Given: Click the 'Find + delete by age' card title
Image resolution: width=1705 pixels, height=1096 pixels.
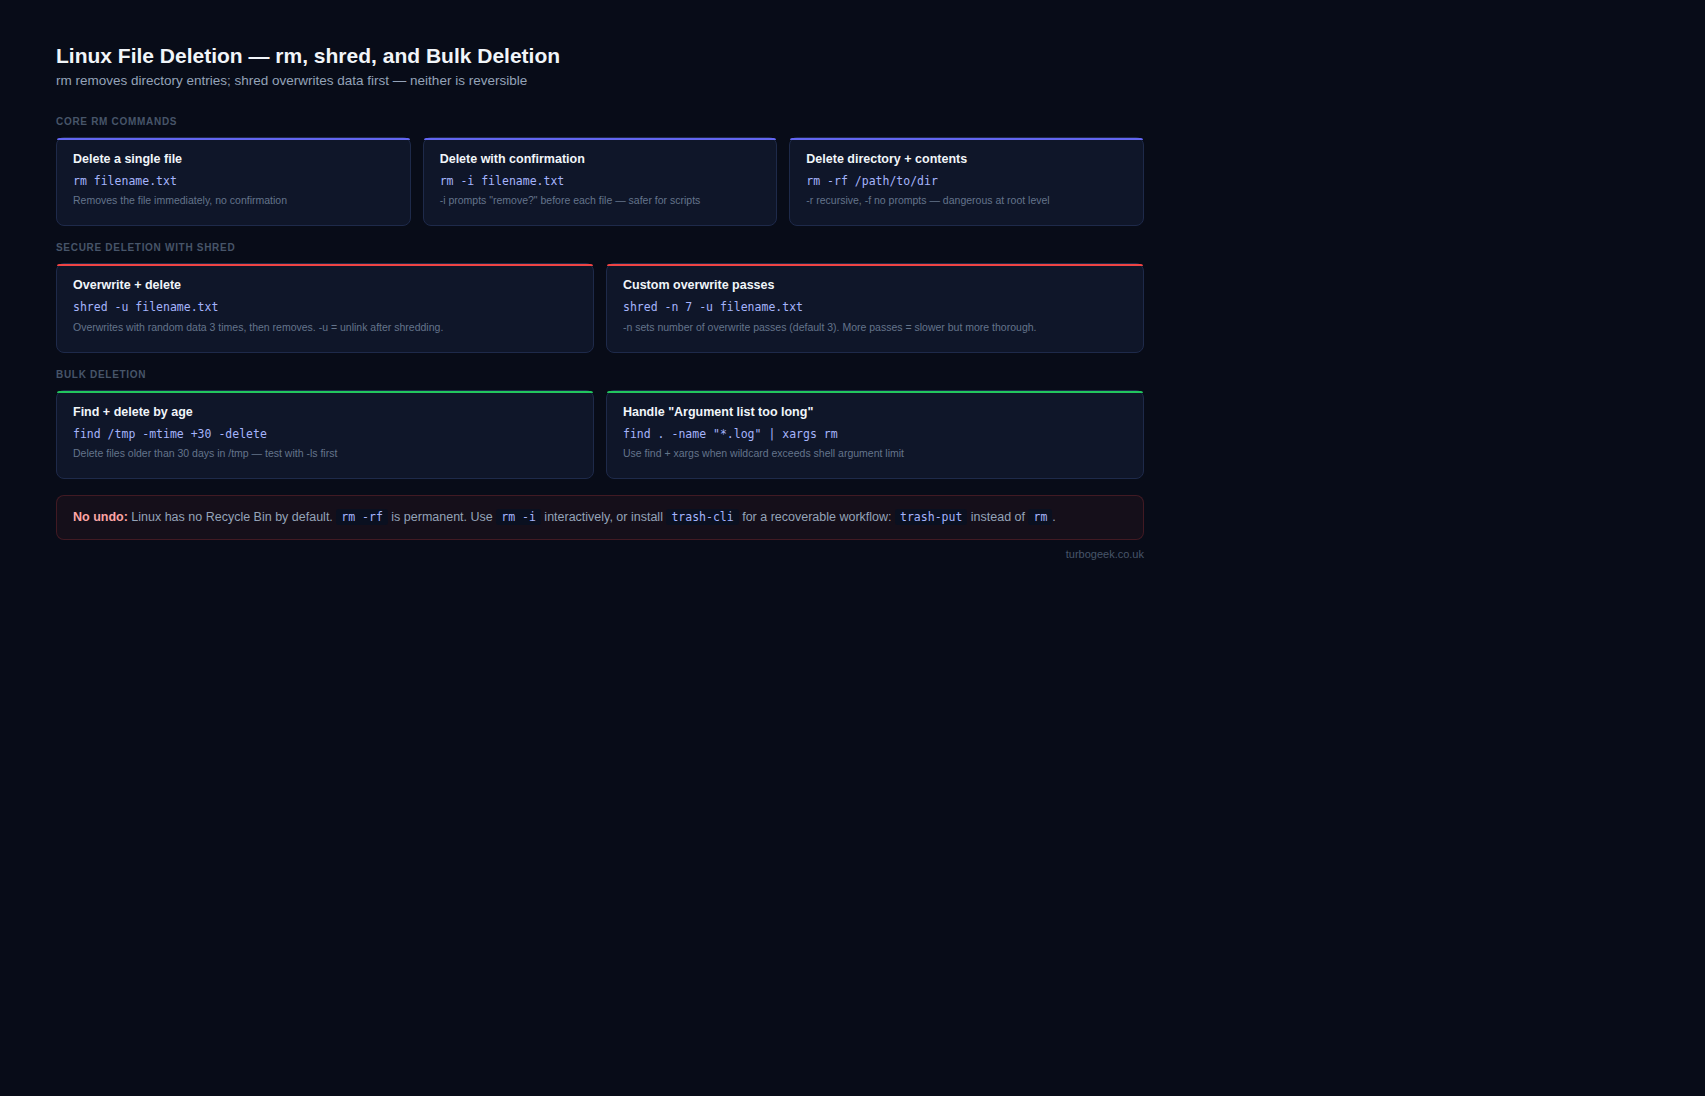Looking at the screenshot, I should (x=133, y=412).
